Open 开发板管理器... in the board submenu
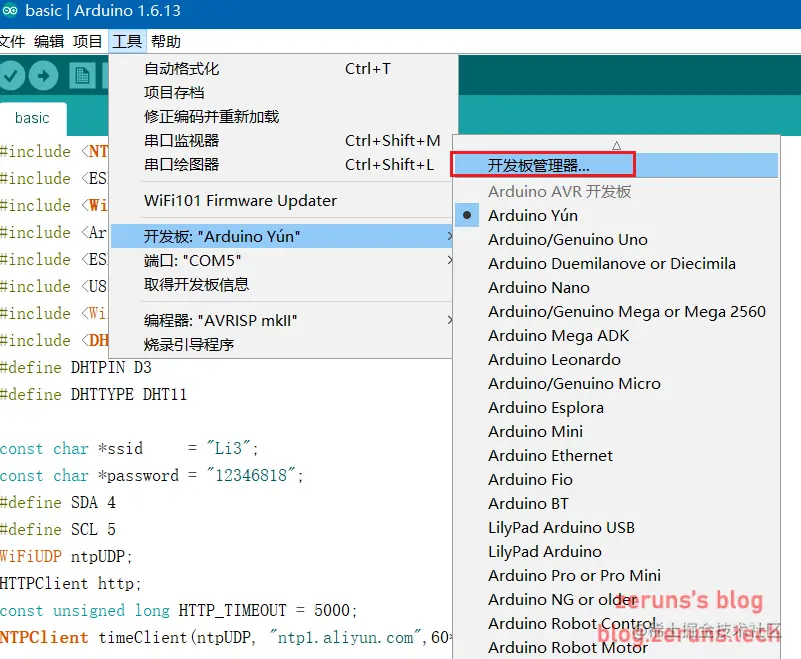This screenshot has width=801, height=659. (616, 165)
